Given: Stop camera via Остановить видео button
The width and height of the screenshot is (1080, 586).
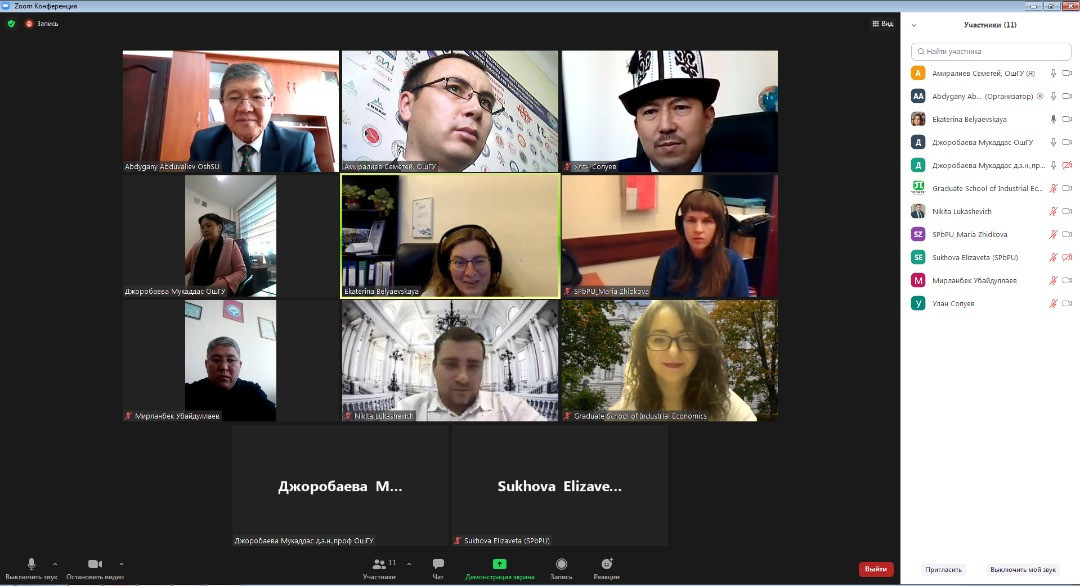Looking at the screenshot, I should coord(95,565).
